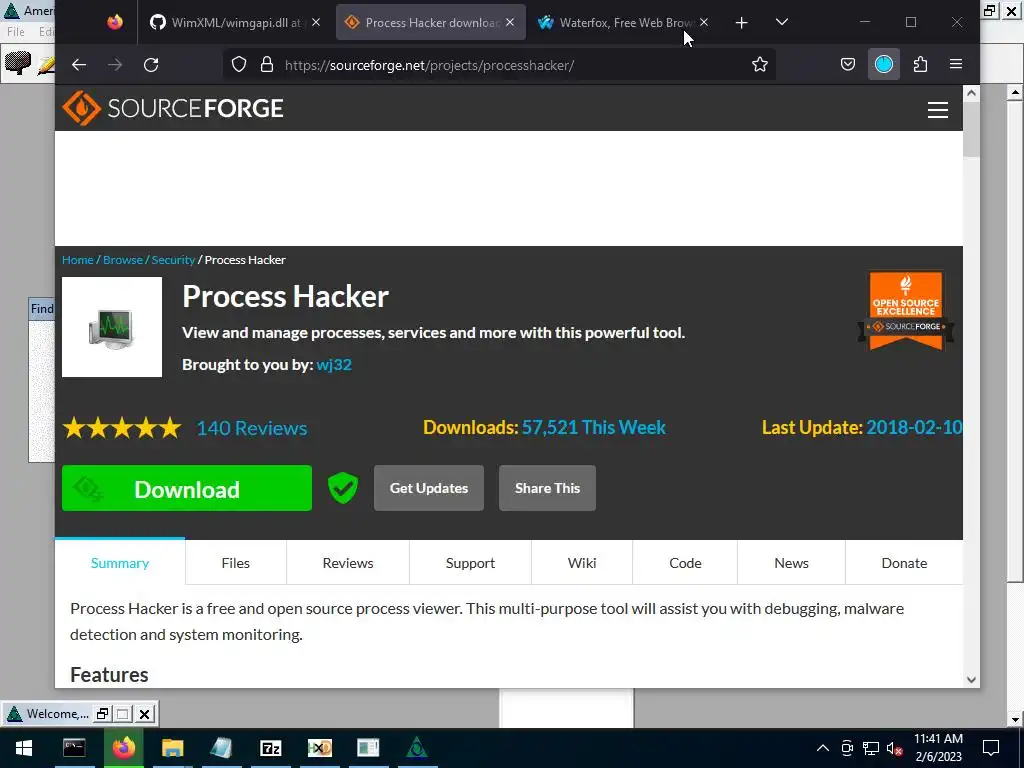Close the Process Hacker tab
Viewport: 1024px width, 768px height.
(510, 22)
